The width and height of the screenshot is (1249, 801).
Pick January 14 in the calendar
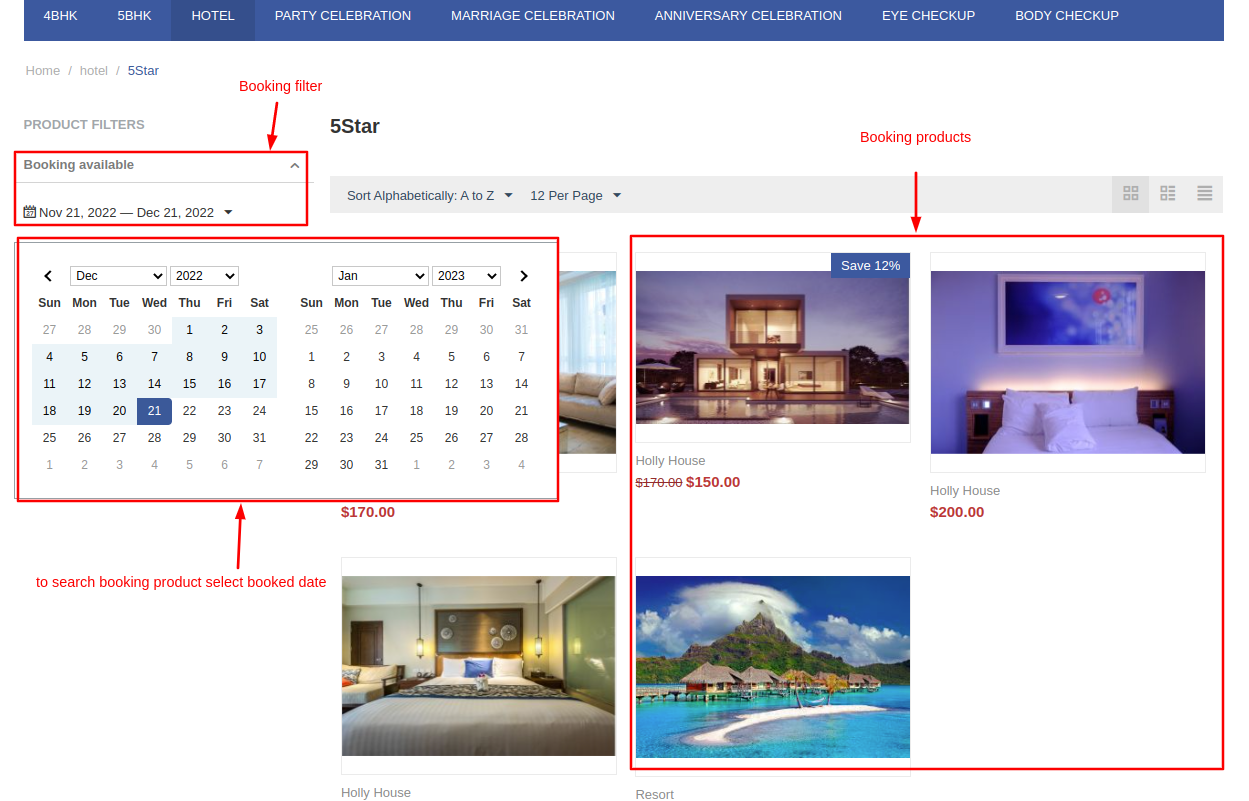pyautogui.click(x=521, y=384)
